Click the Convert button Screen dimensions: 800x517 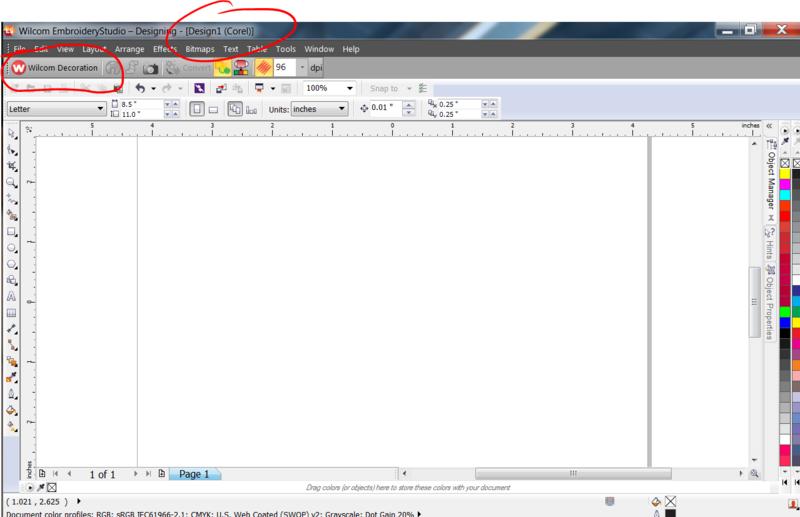188,68
